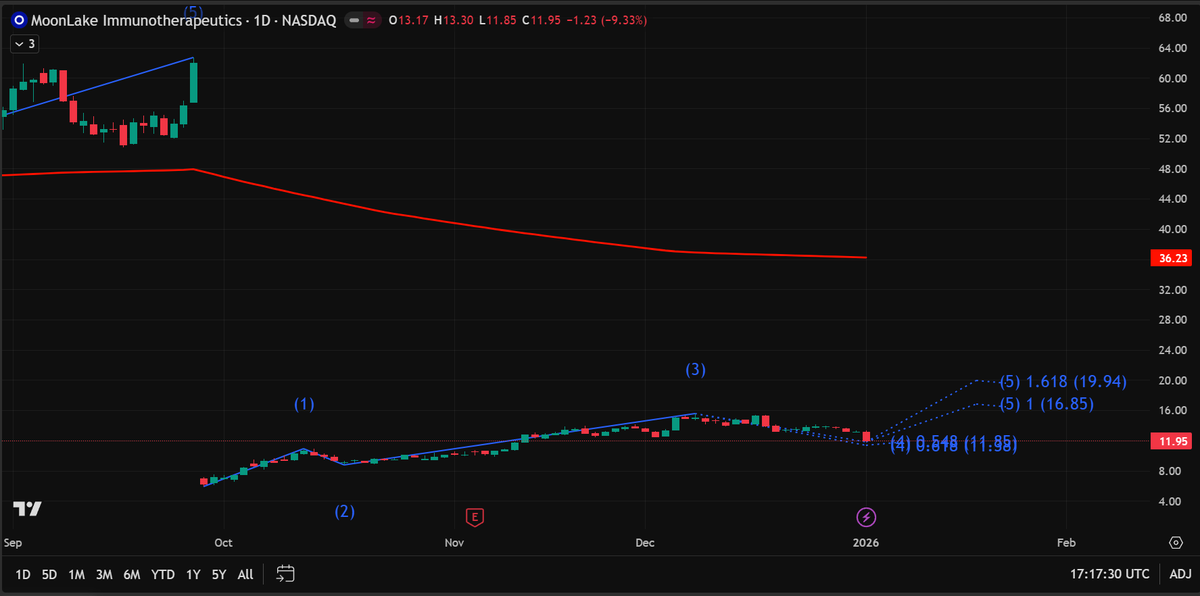
Task: Click the TradingView logo
Action: [x=27, y=509]
